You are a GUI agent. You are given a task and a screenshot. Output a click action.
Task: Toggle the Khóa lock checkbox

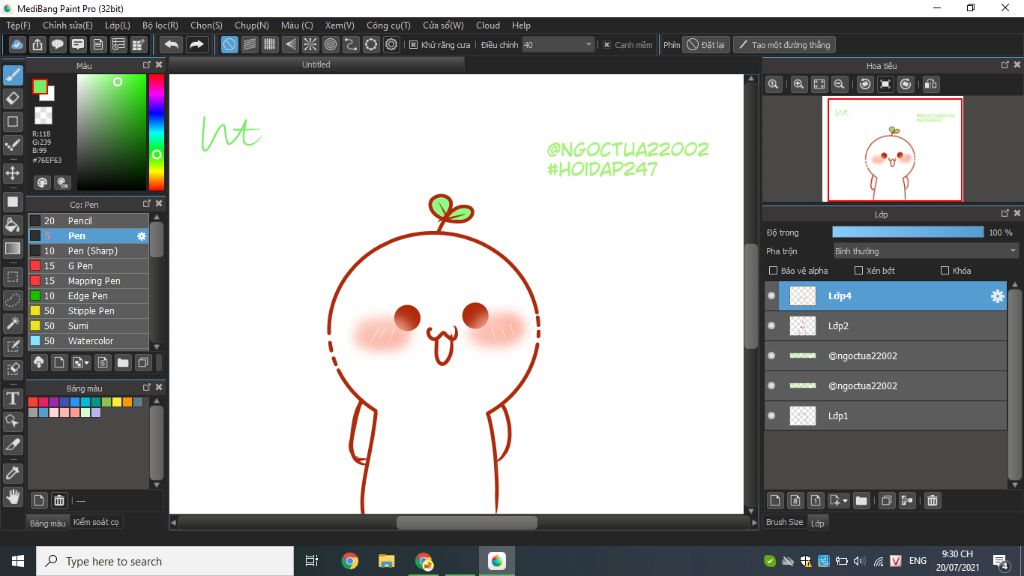945,271
